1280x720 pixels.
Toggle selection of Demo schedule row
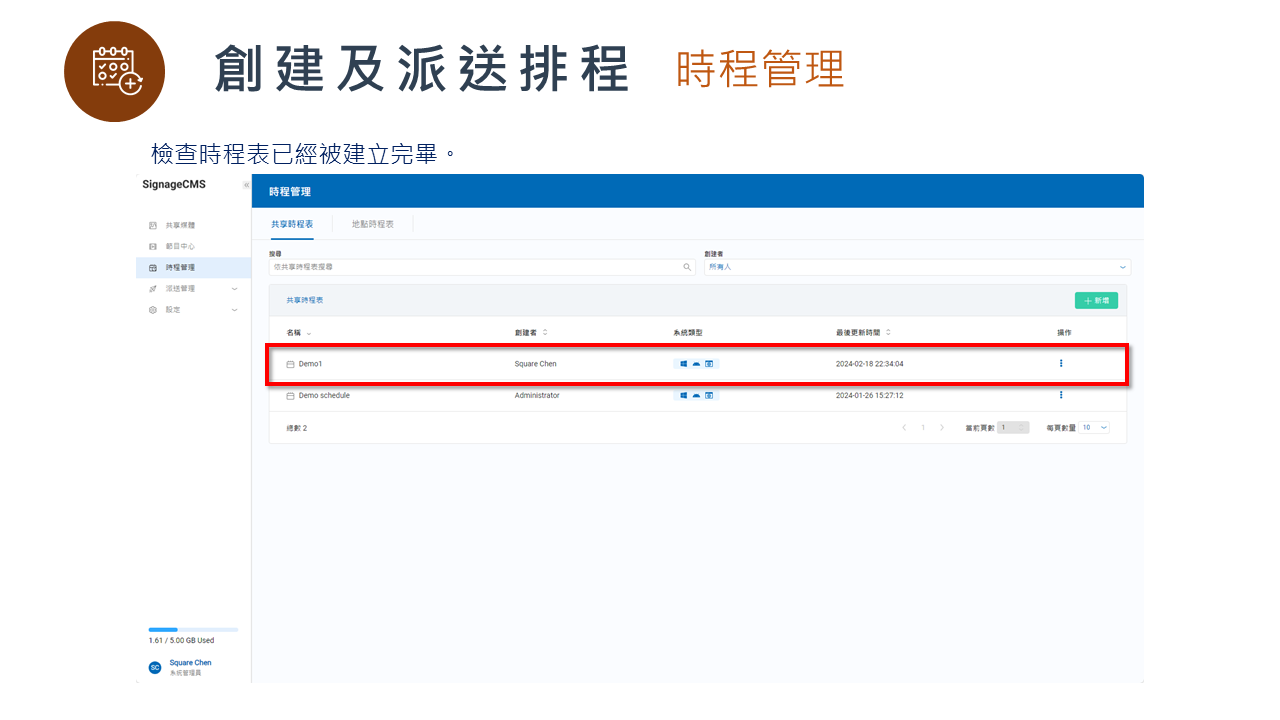(x=288, y=395)
